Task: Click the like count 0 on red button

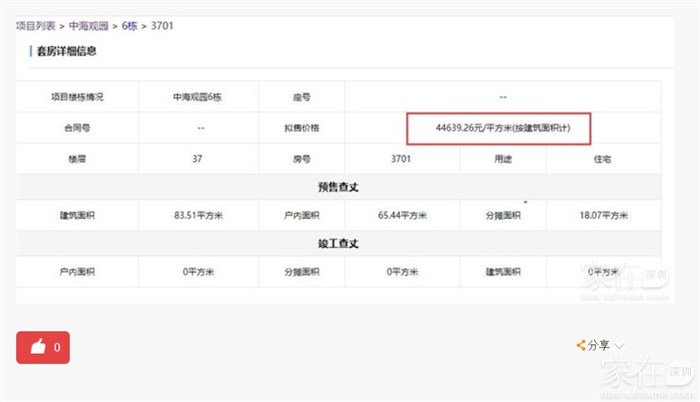Action: coord(57,346)
